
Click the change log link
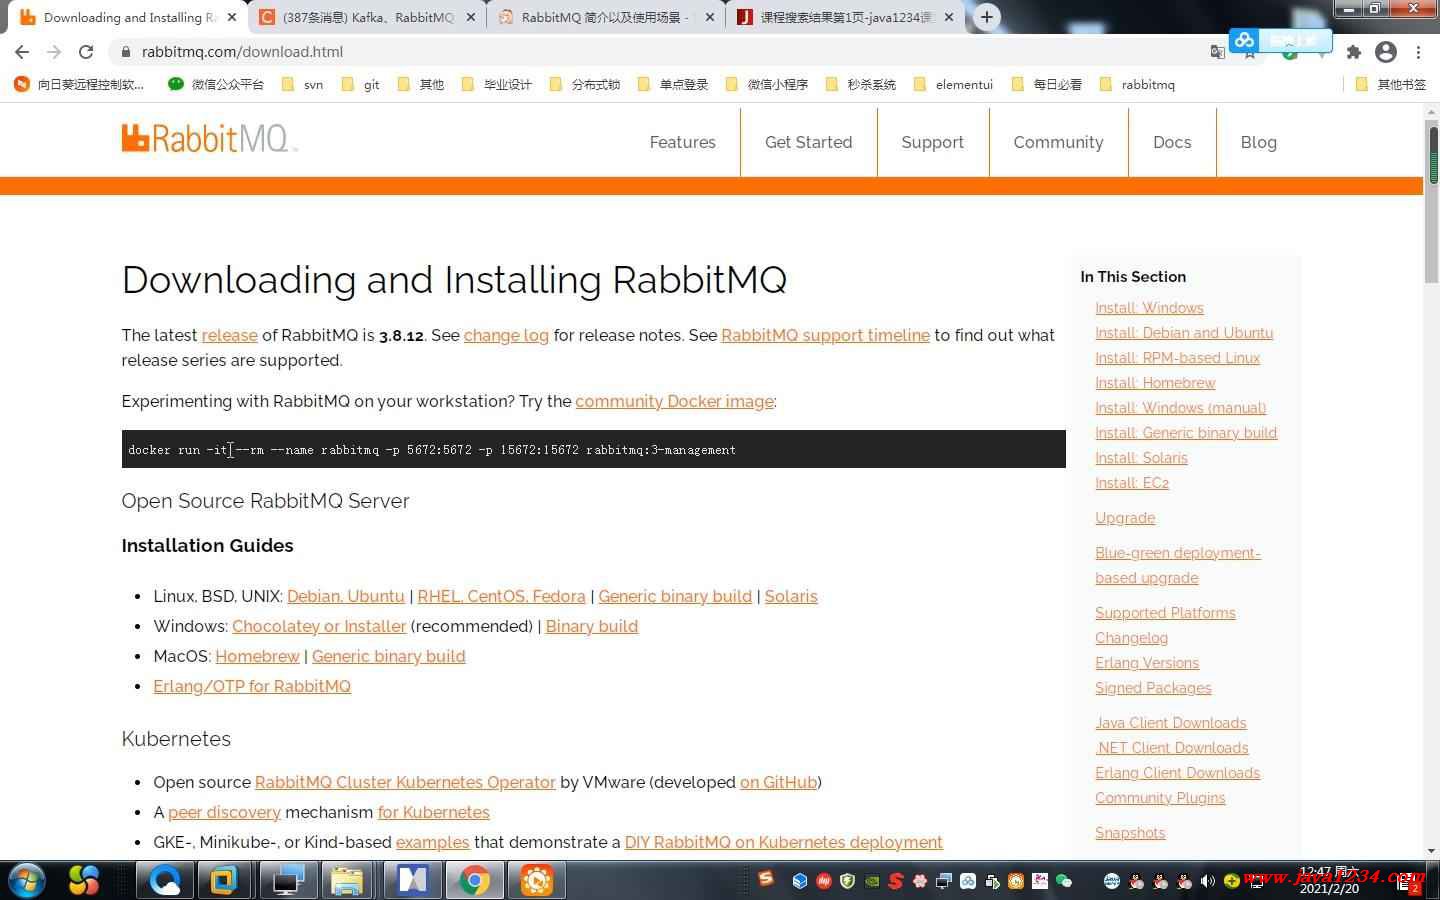(506, 335)
